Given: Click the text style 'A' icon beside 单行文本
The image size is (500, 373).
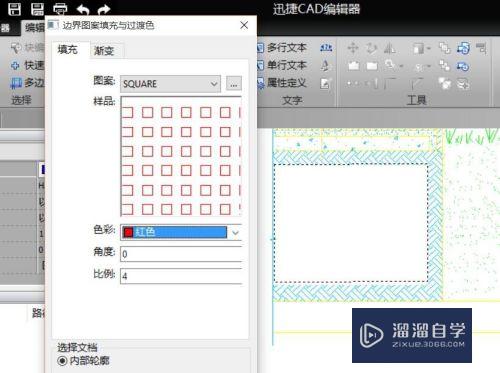Looking at the screenshot, I should point(325,65).
